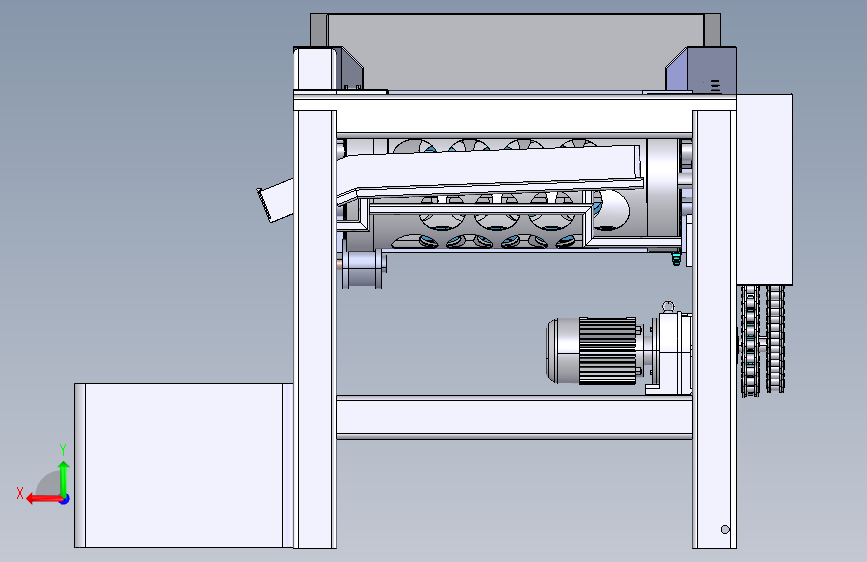Click the small circular hole on right leg

(x=725, y=529)
